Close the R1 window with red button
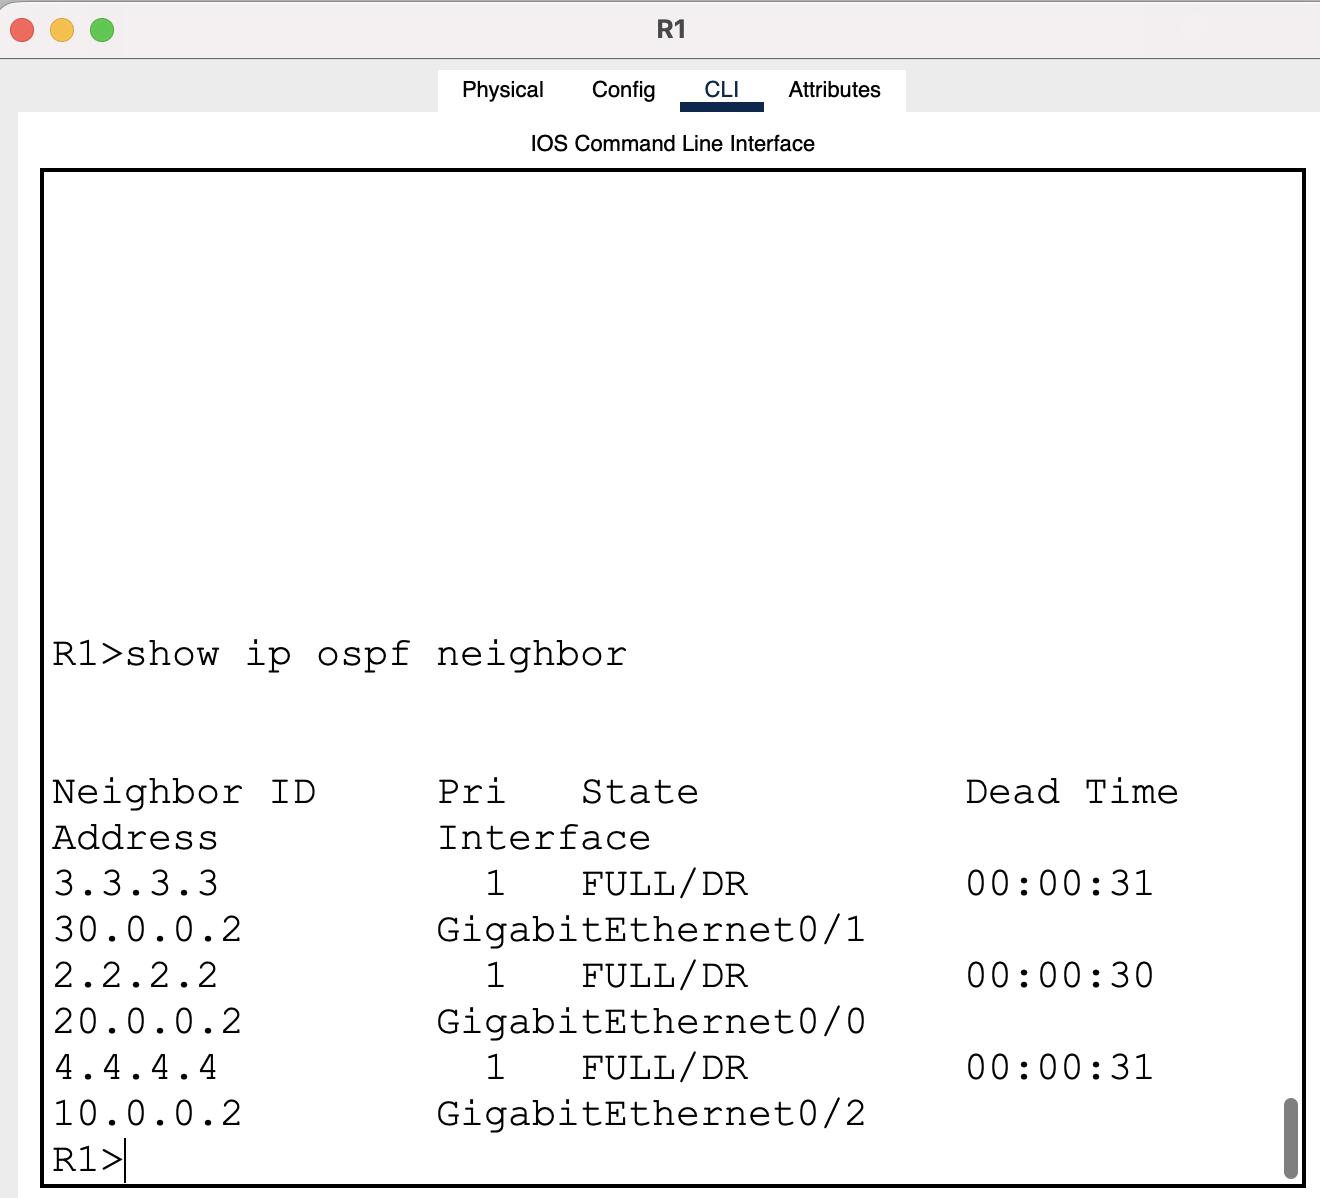The width and height of the screenshot is (1320, 1198). point(22,30)
